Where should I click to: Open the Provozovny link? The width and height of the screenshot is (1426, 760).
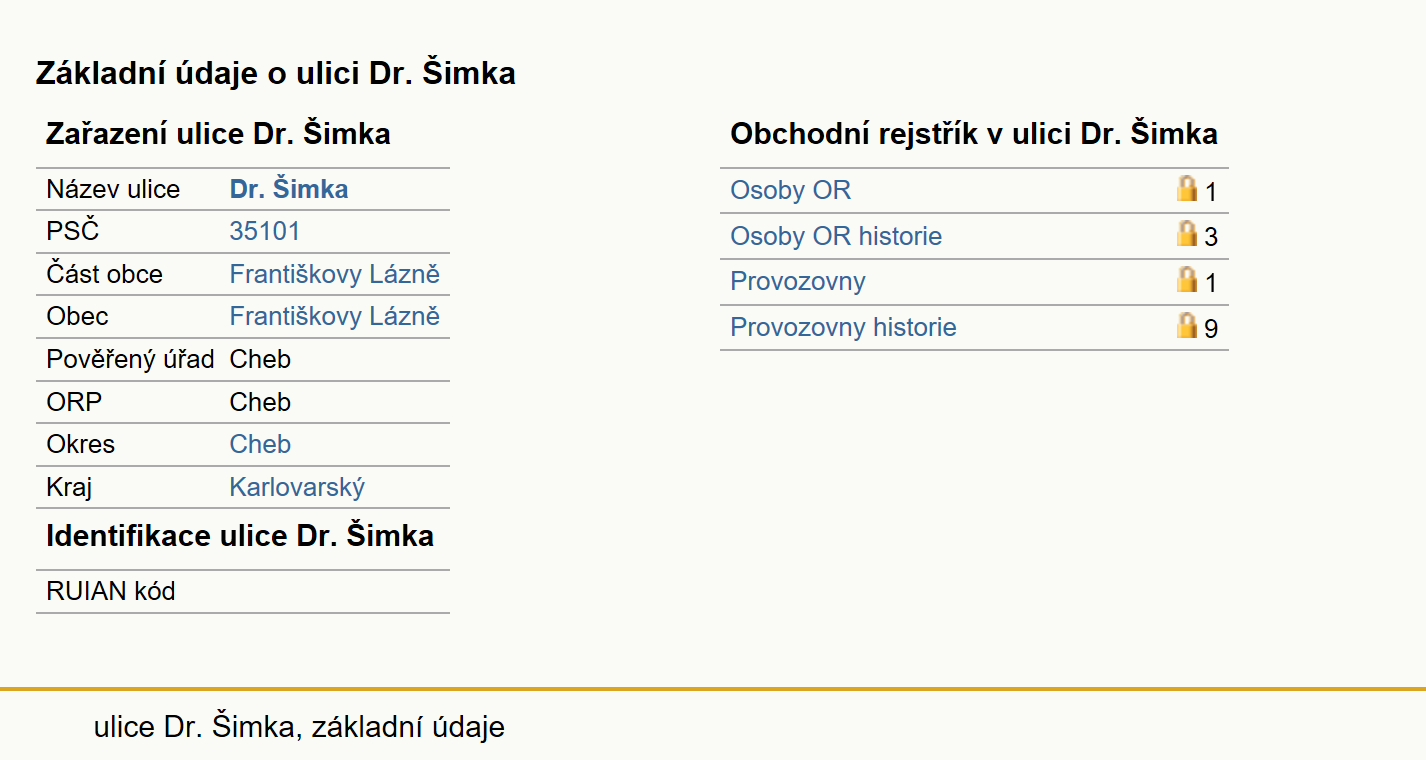pyautogui.click(x=797, y=282)
